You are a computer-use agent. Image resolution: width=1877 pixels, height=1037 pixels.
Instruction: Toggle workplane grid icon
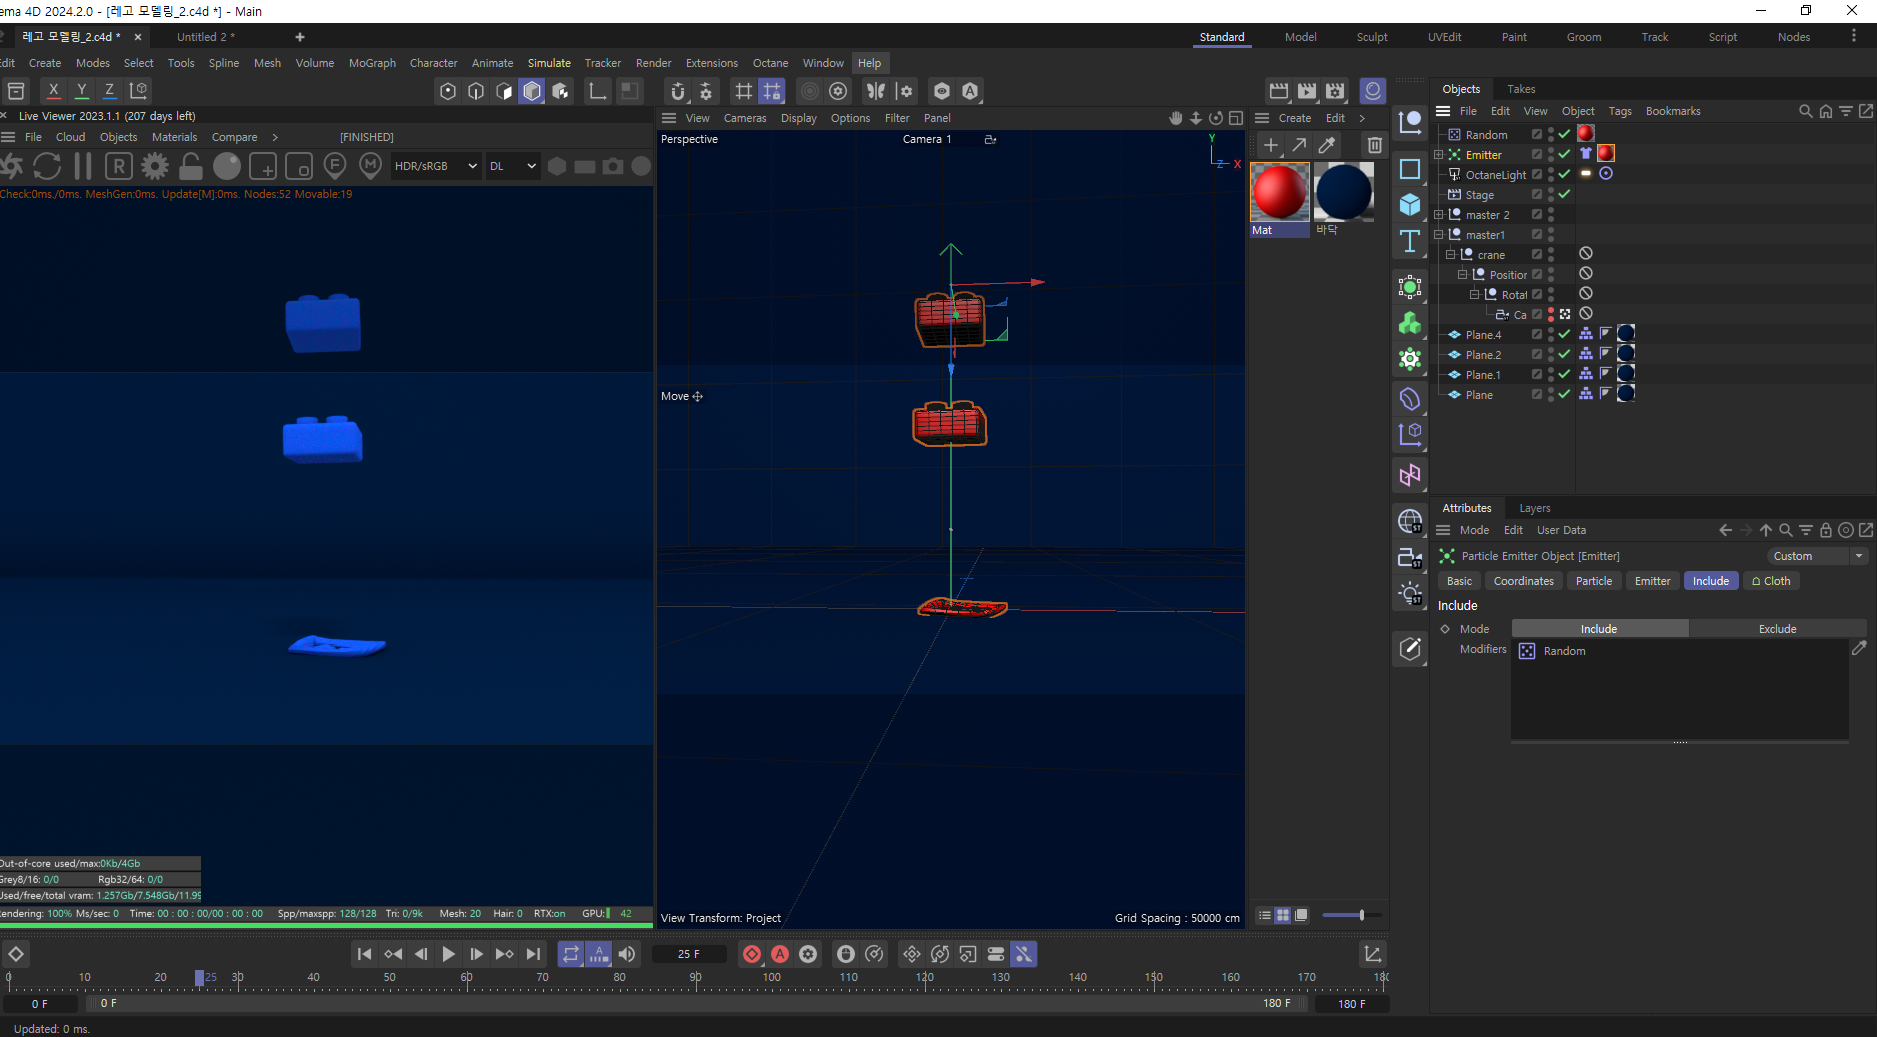(x=743, y=91)
